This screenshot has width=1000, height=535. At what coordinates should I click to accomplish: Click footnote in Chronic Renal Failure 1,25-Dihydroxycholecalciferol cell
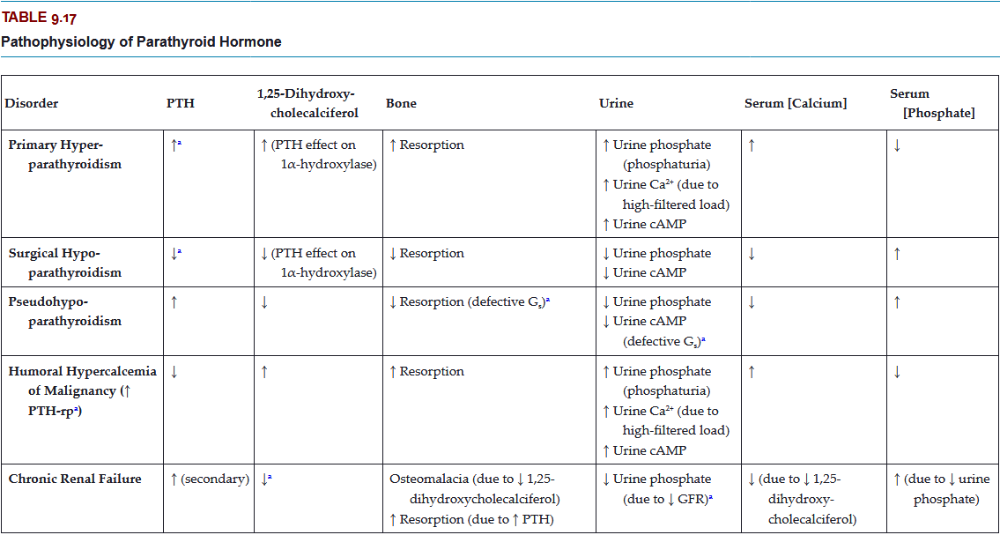[269, 478]
